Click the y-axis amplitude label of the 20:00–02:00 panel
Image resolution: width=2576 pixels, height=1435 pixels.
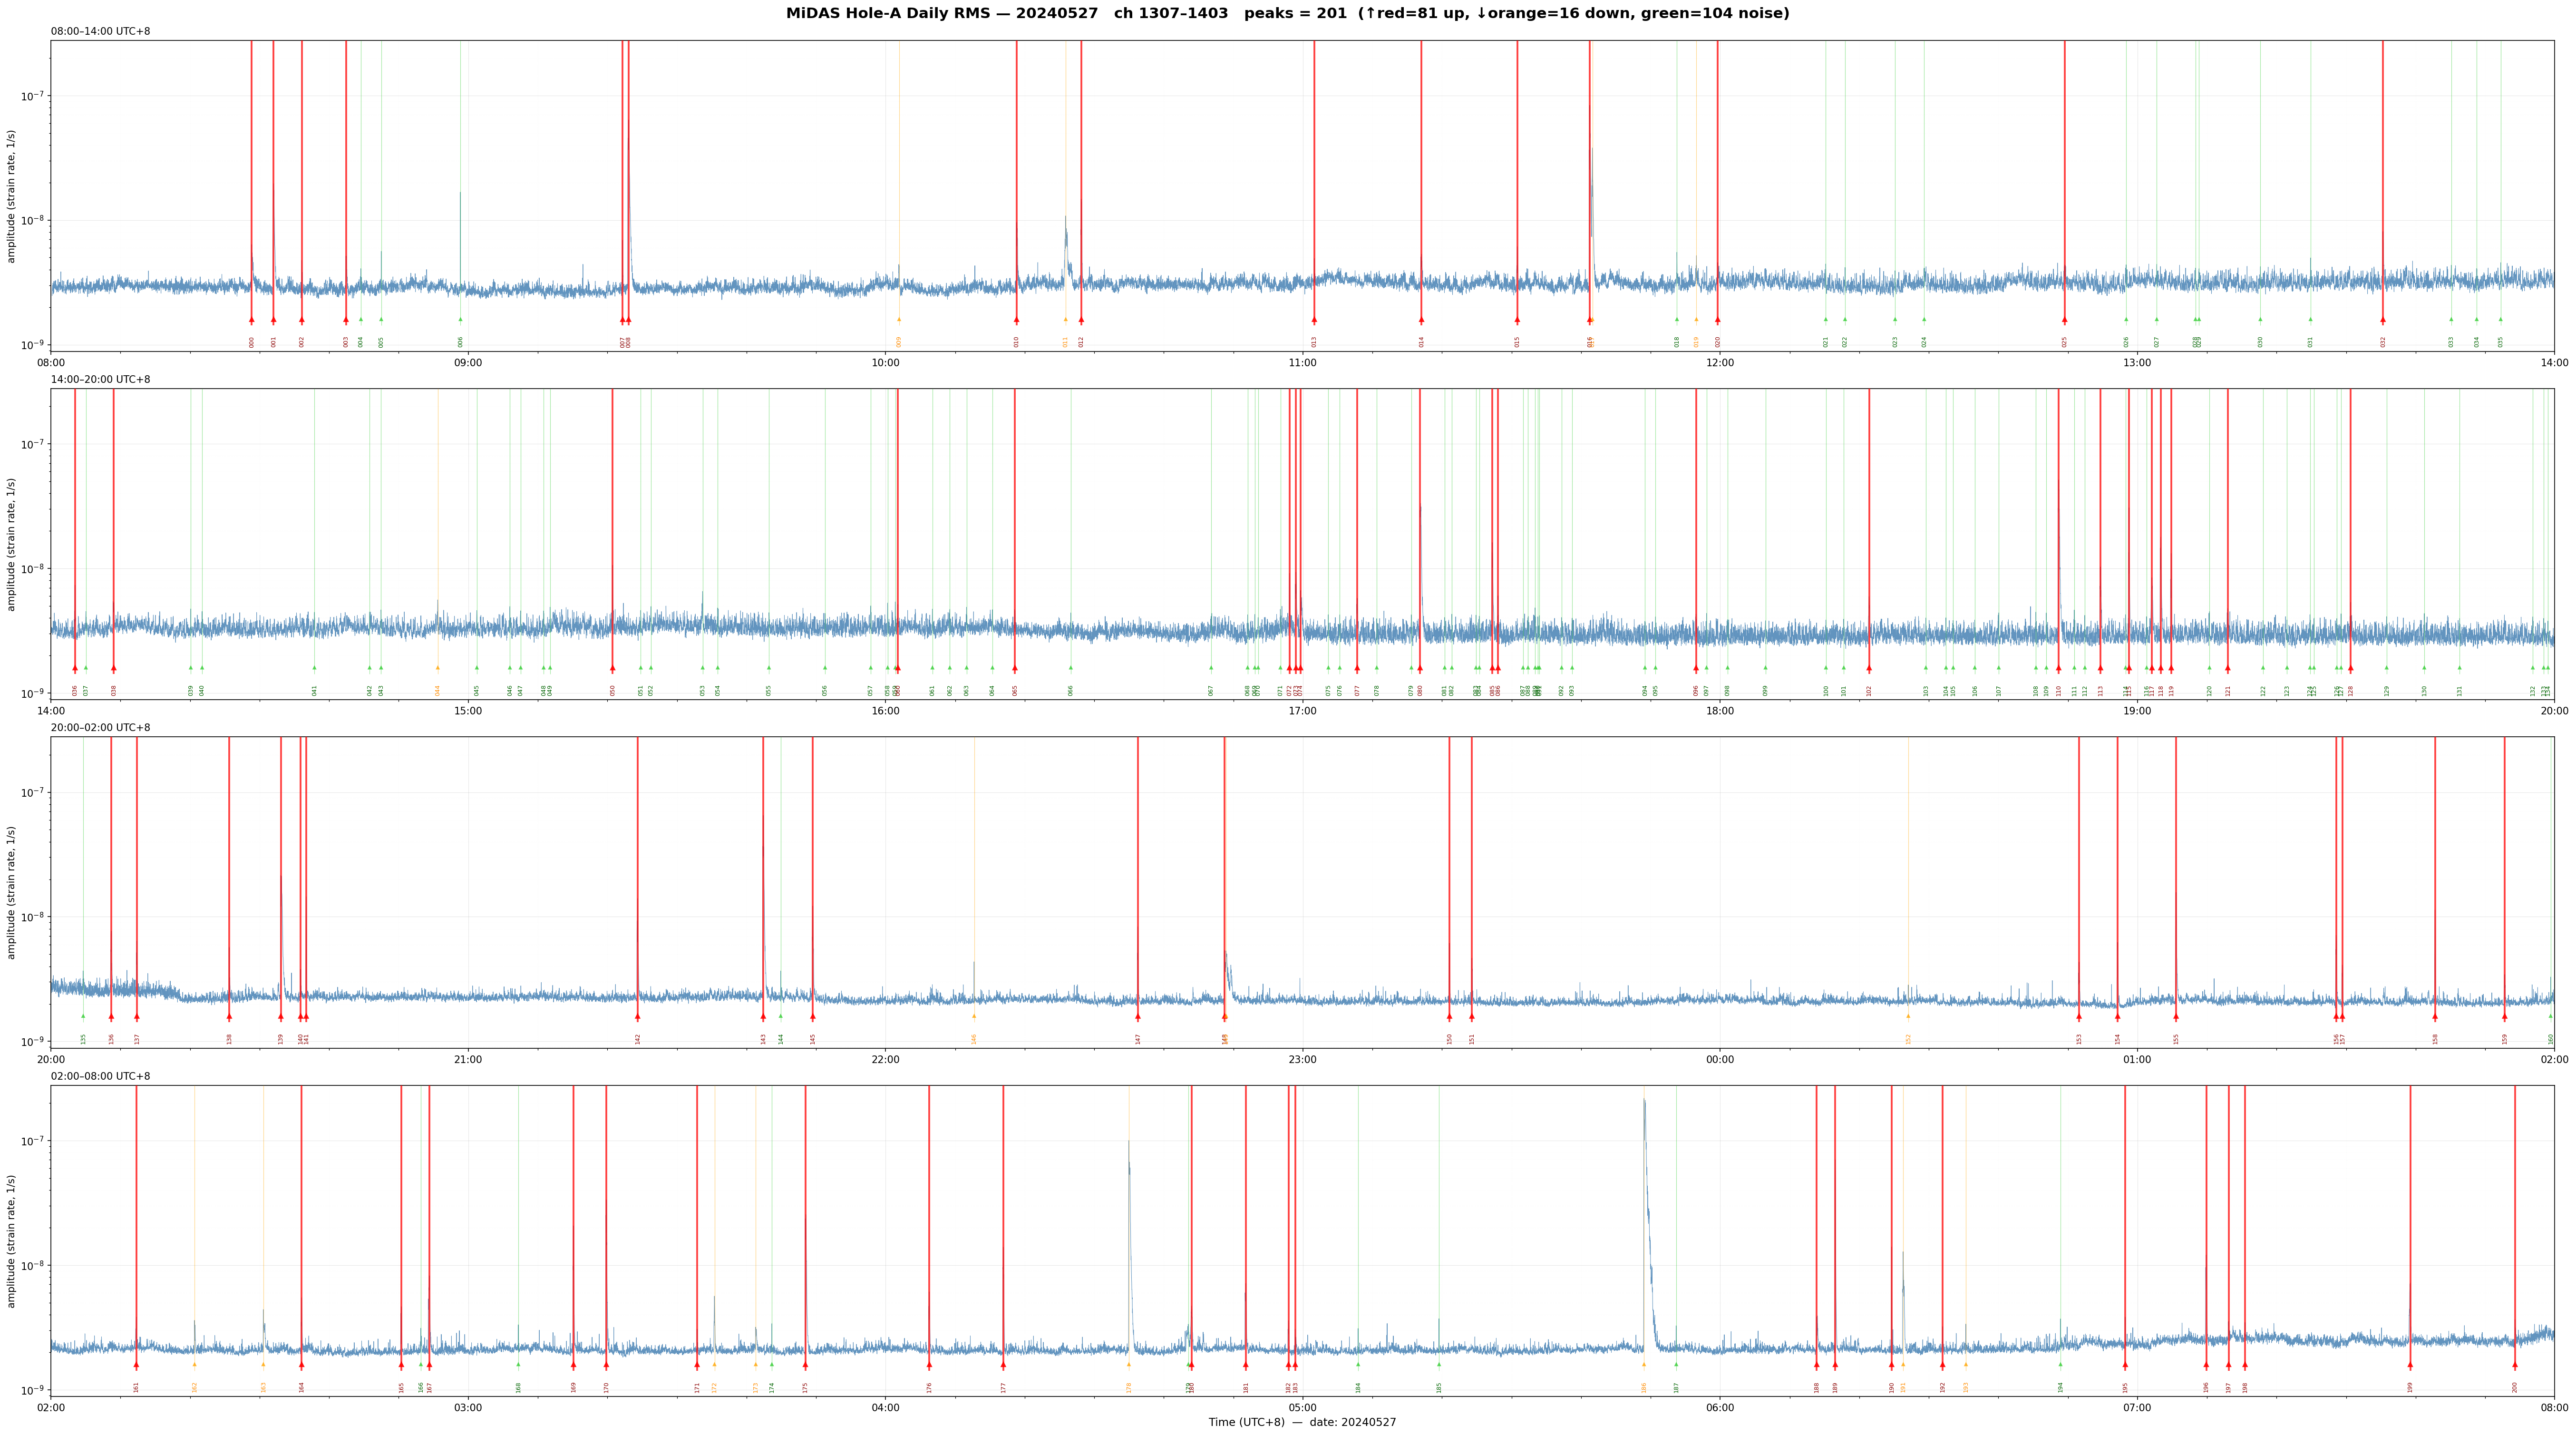click(x=12, y=892)
